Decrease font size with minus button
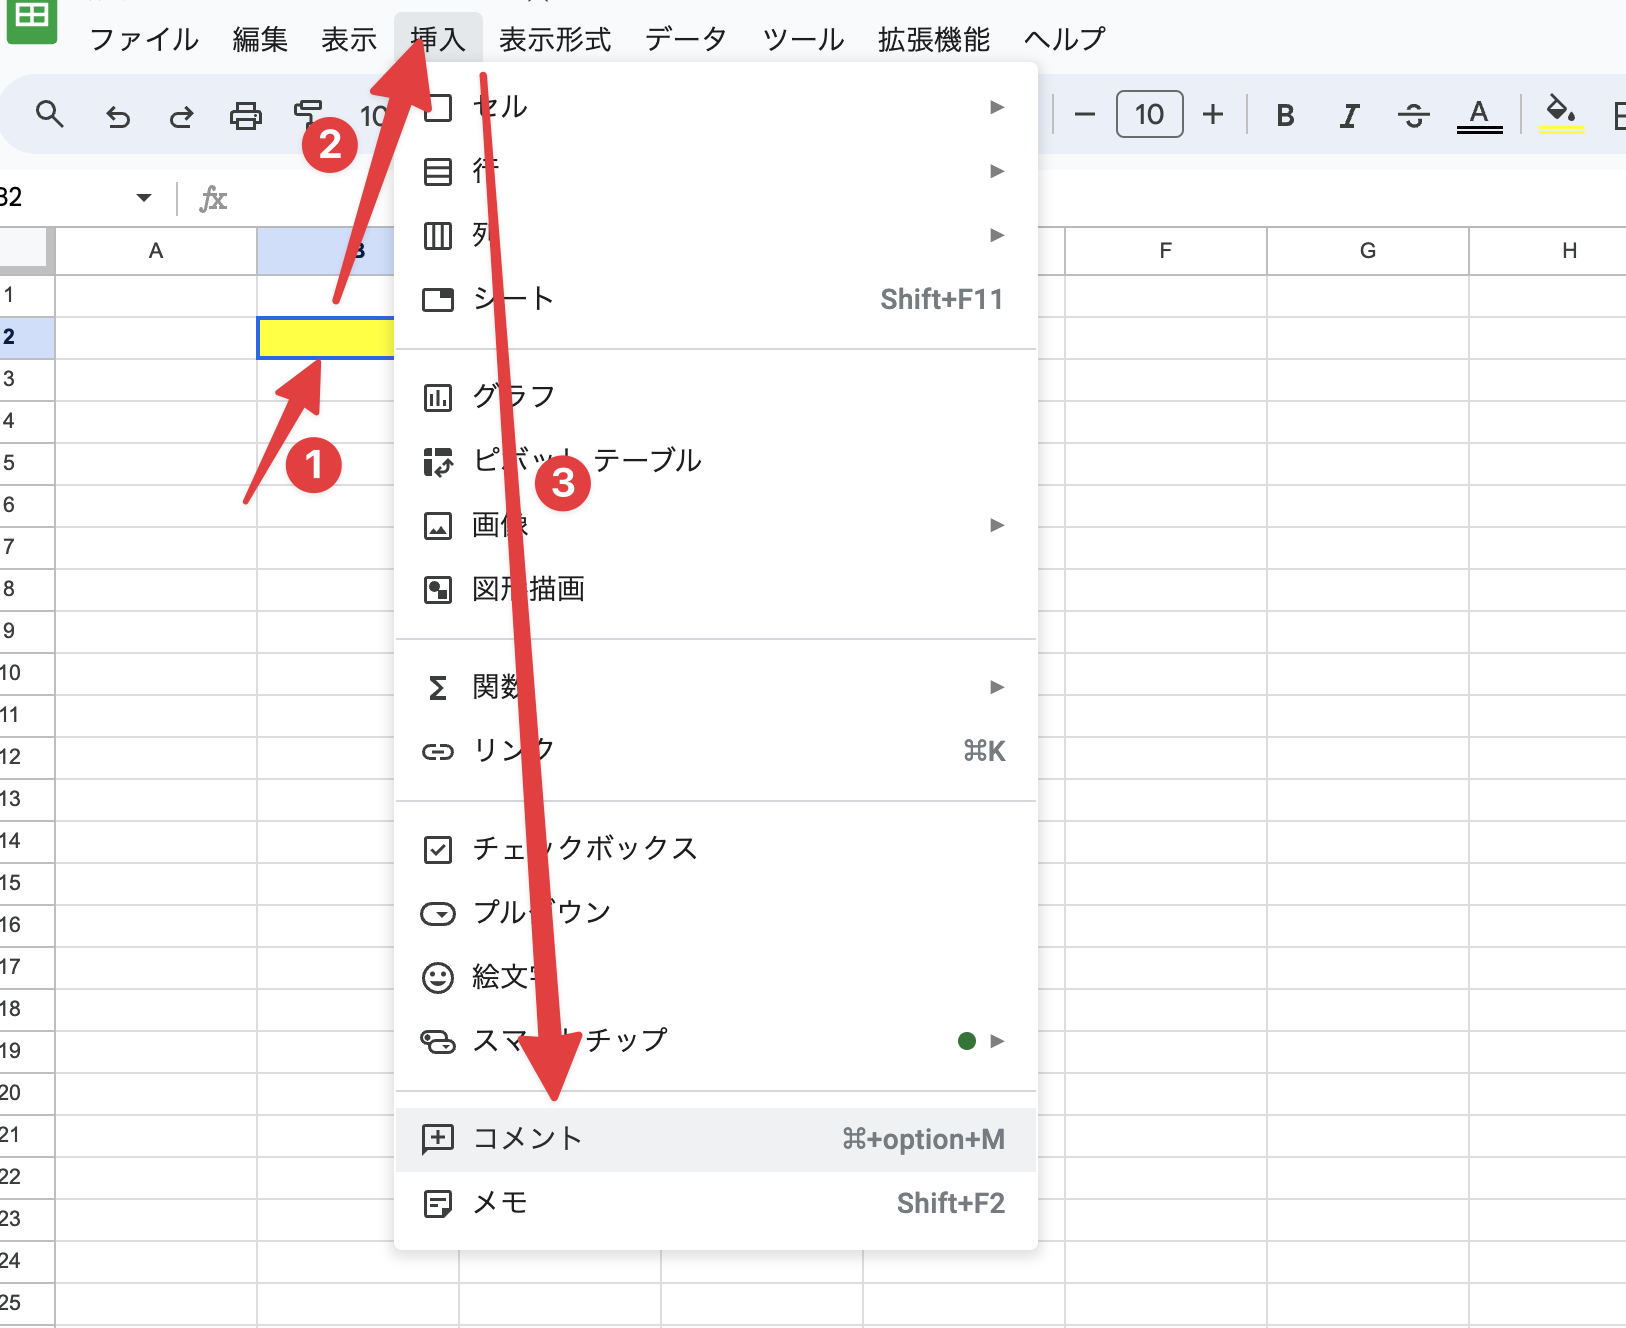The height and width of the screenshot is (1328, 1626). [1084, 115]
